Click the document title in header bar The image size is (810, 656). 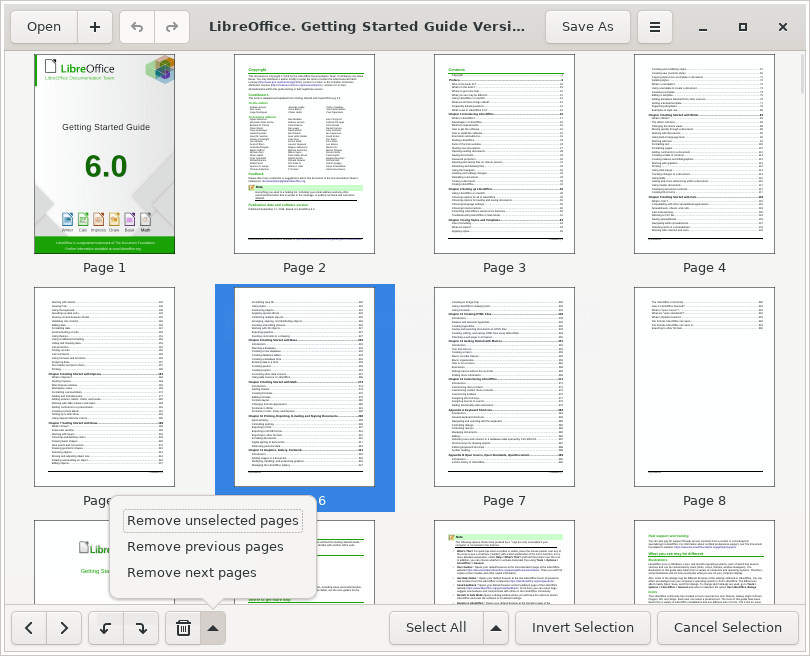pyautogui.click(x=367, y=27)
